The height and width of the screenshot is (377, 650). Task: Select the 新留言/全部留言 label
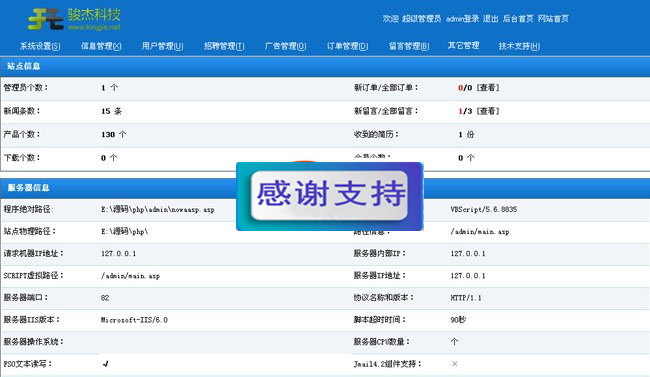coord(386,111)
